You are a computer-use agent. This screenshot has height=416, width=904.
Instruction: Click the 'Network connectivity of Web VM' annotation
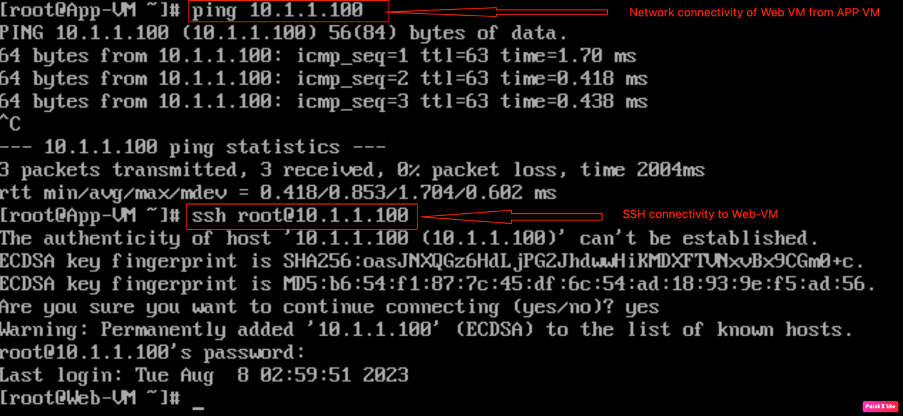coord(754,12)
